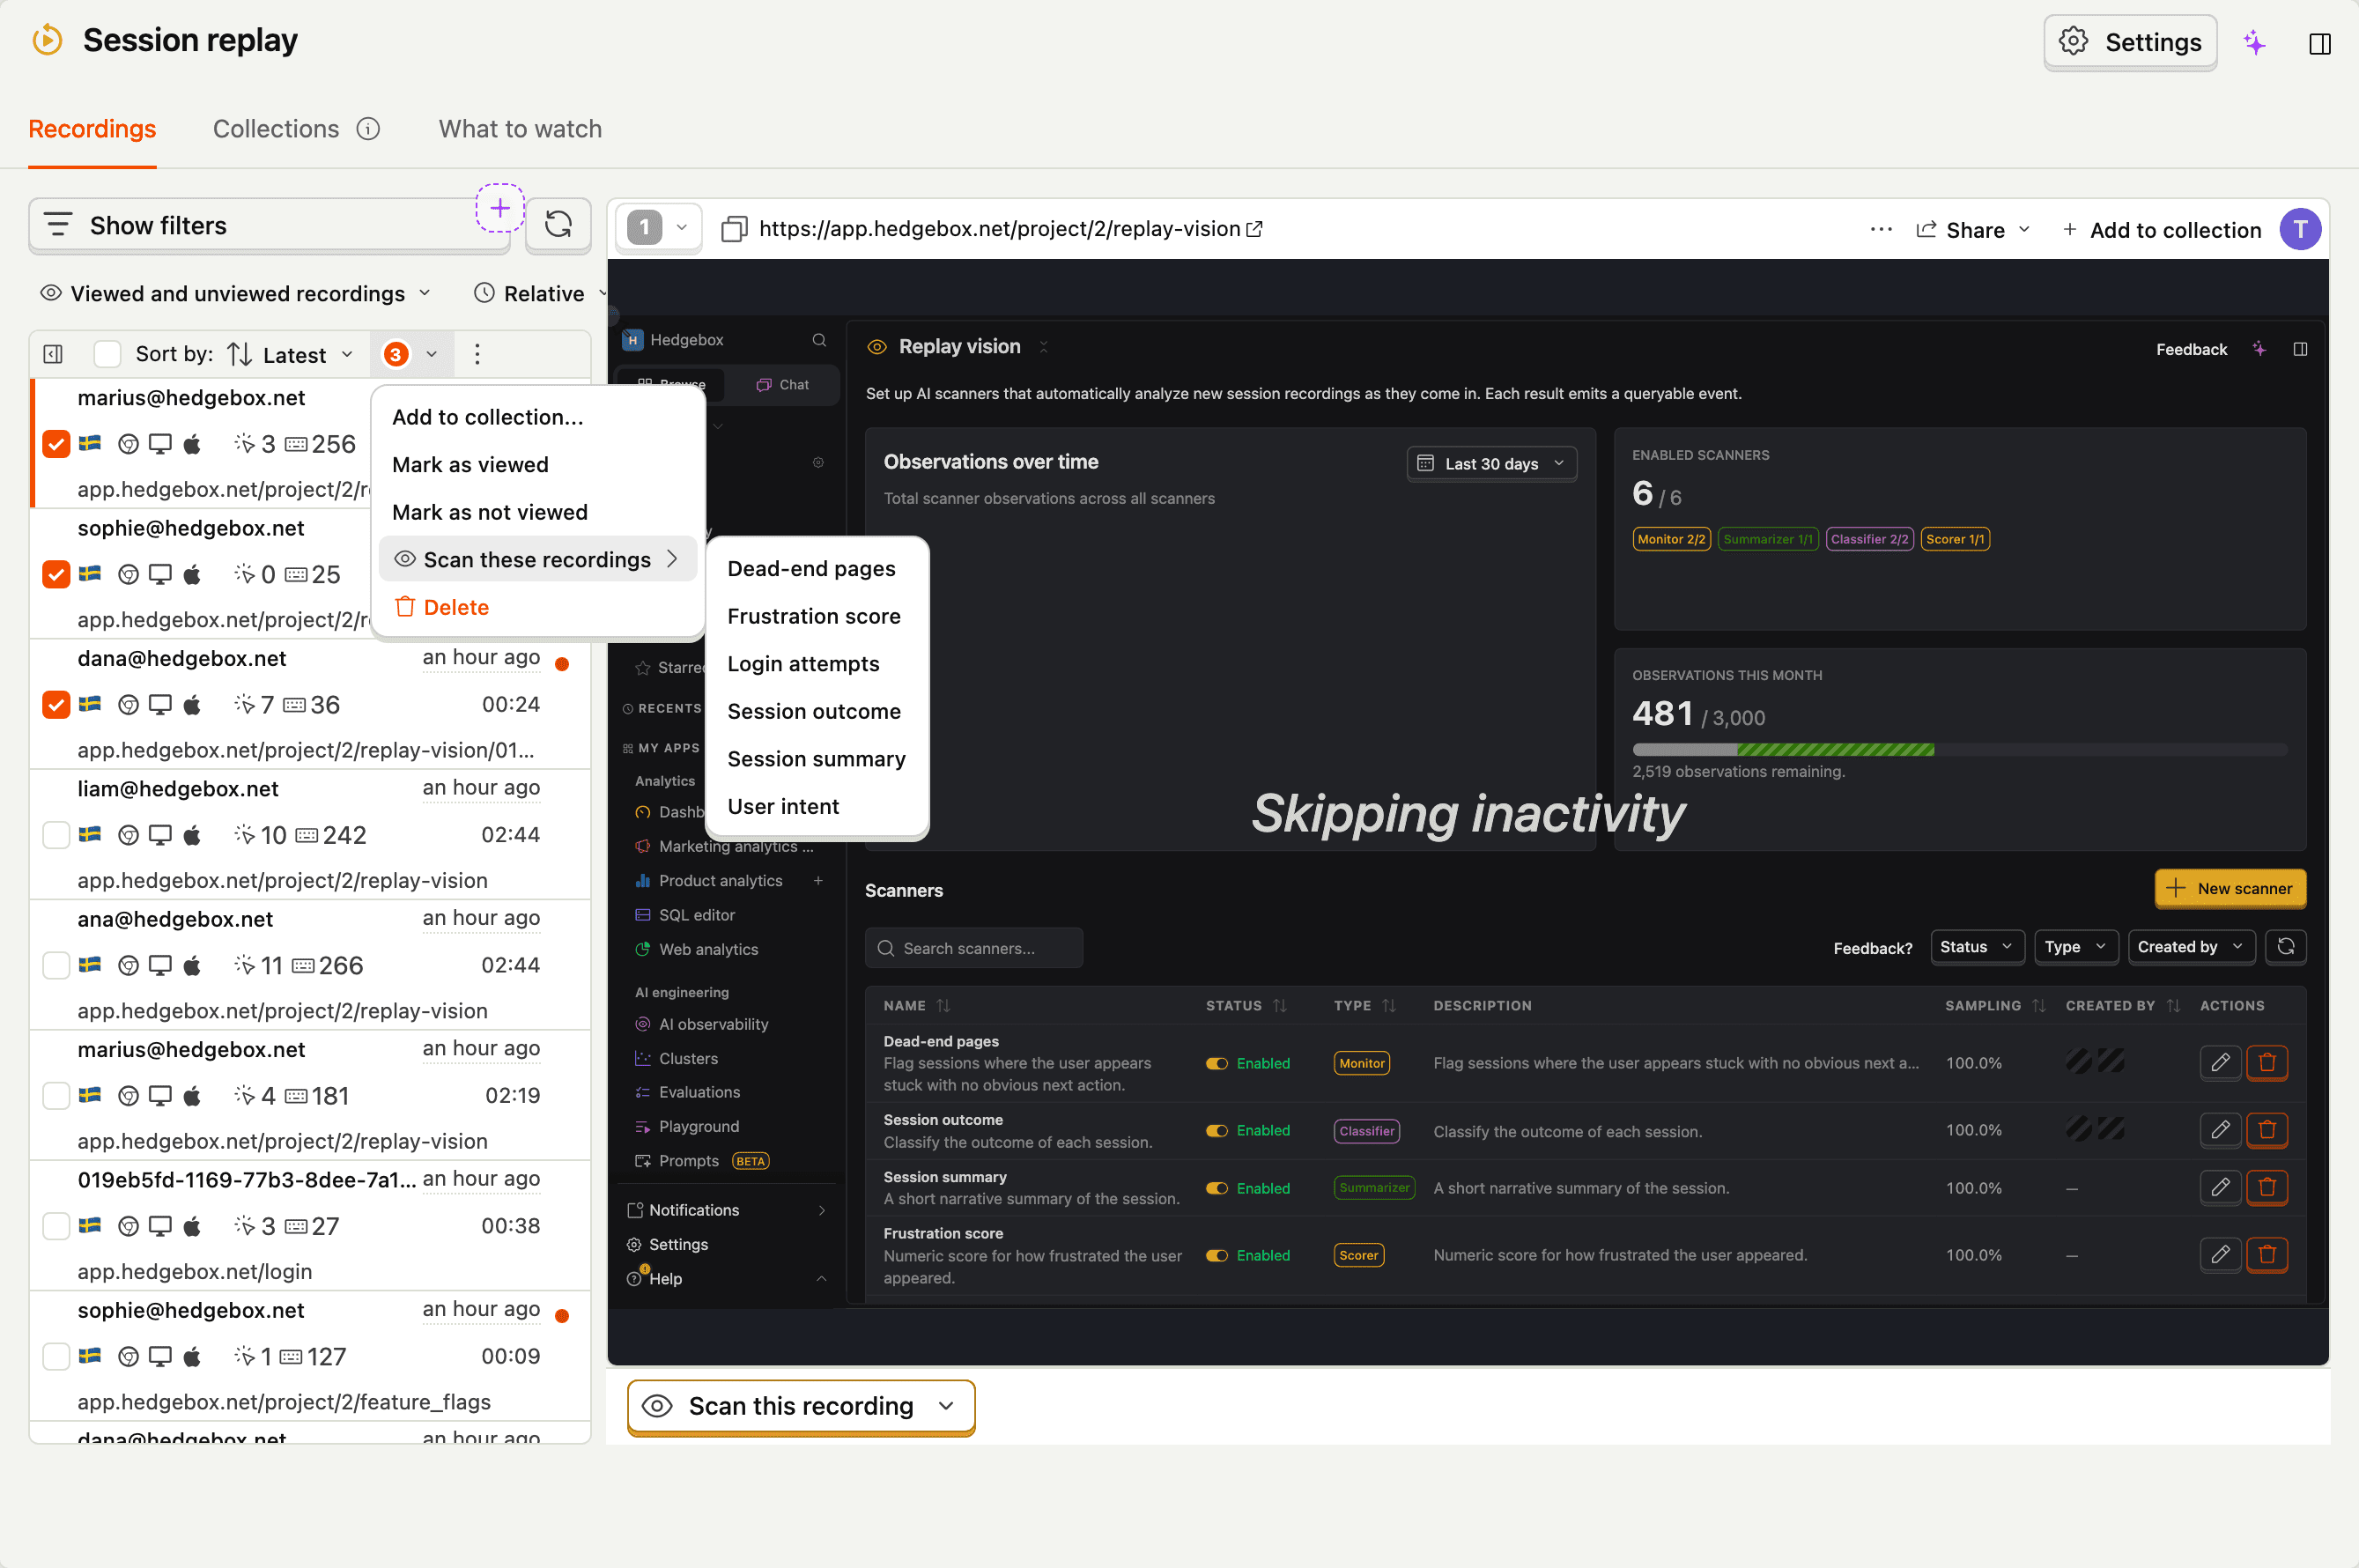Click the sparkle icon beside Feedback
This screenshot has width=2359, height=1568.
2259,349
